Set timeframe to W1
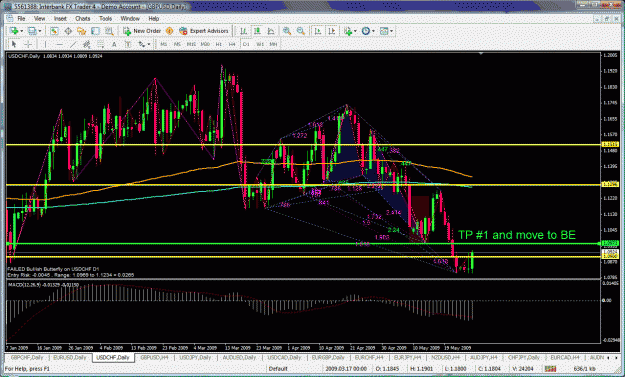 coord(260,44)
